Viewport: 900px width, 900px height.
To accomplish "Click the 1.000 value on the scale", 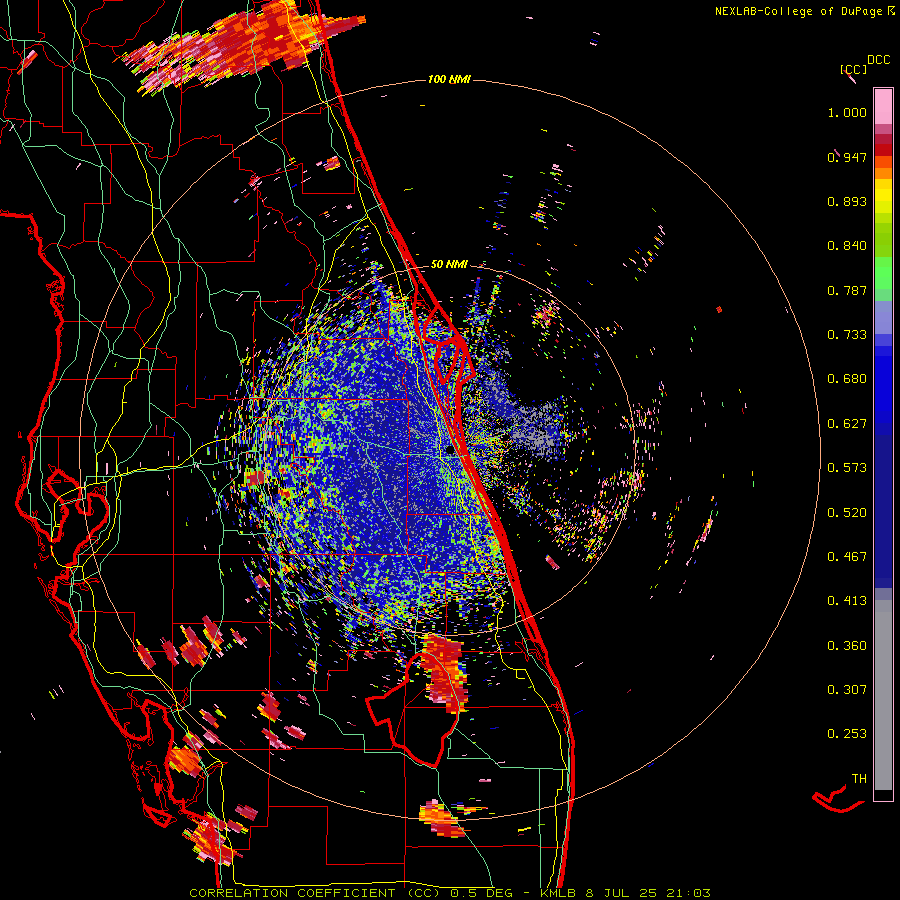I will click(x=847, y=112).
